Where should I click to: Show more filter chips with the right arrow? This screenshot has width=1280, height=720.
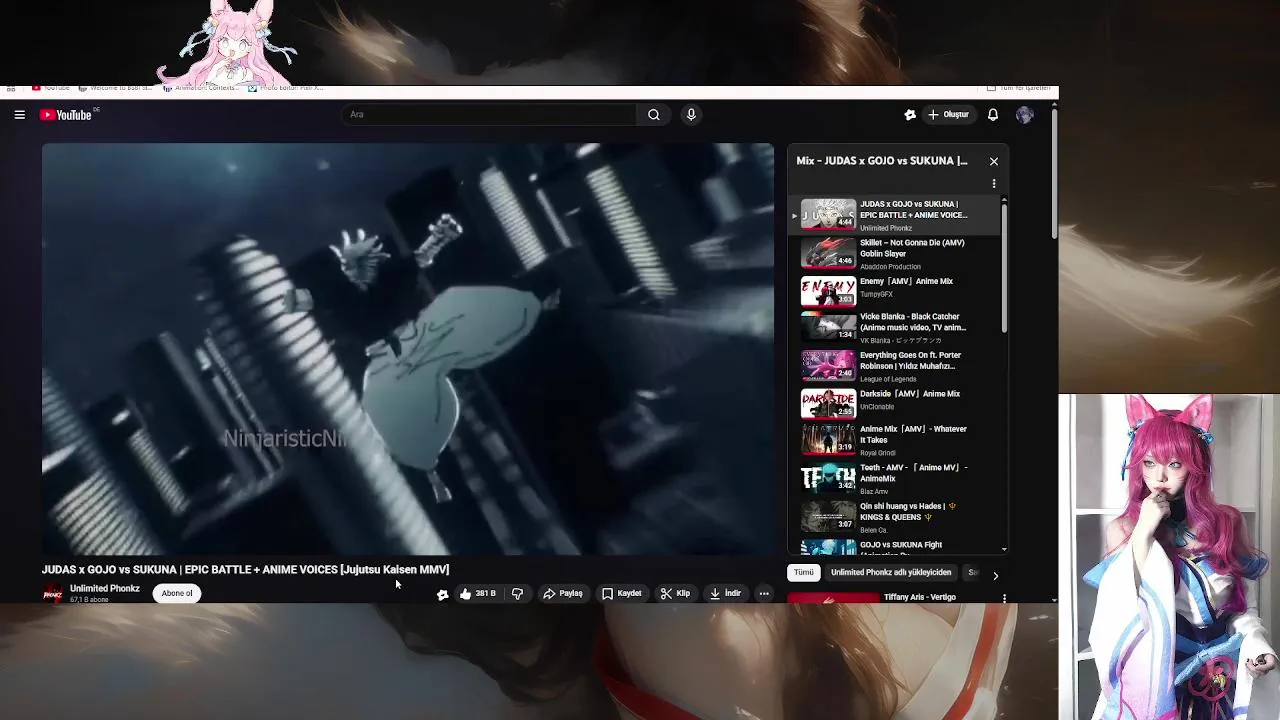coord(995,576)
